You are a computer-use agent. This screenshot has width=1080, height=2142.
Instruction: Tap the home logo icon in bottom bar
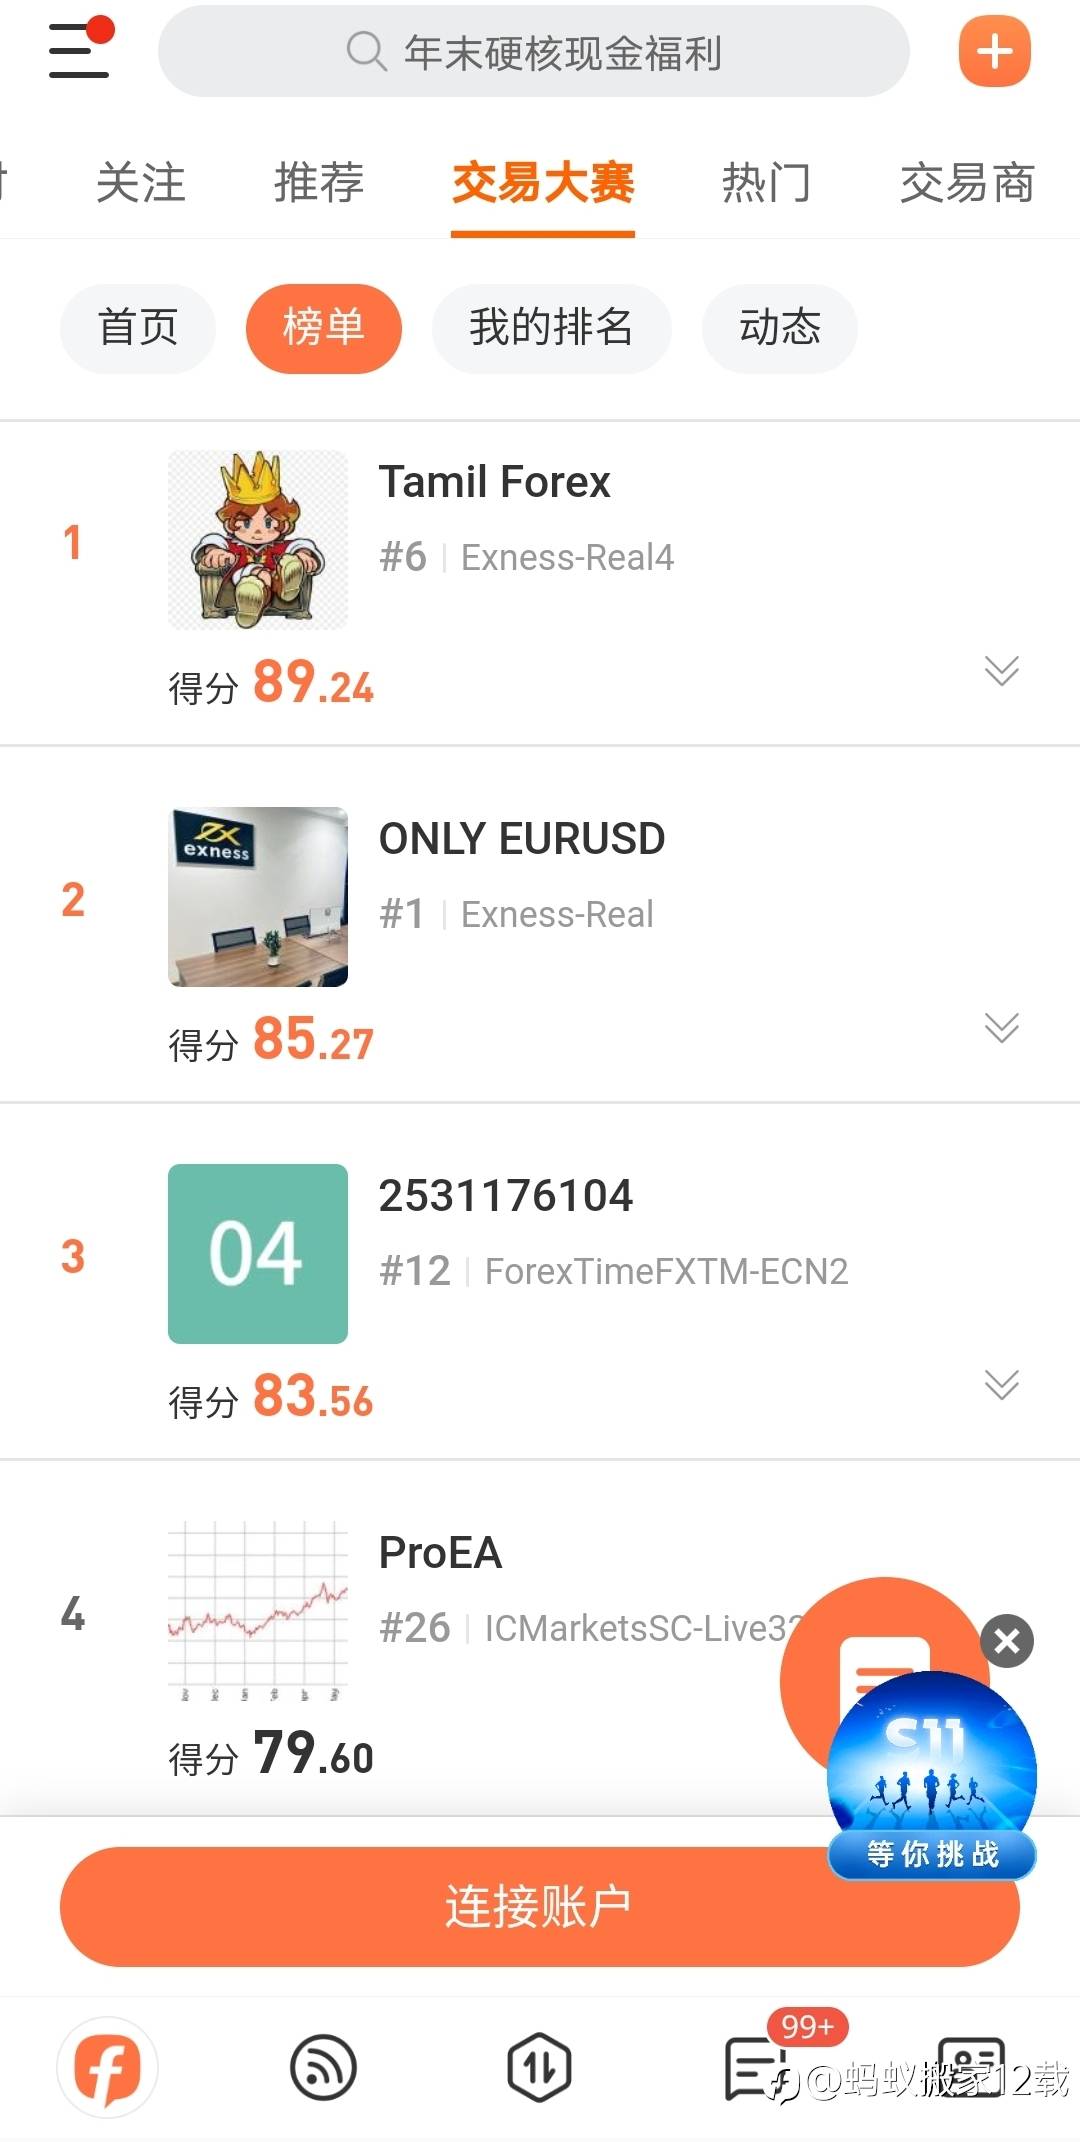click(107, 2068)
